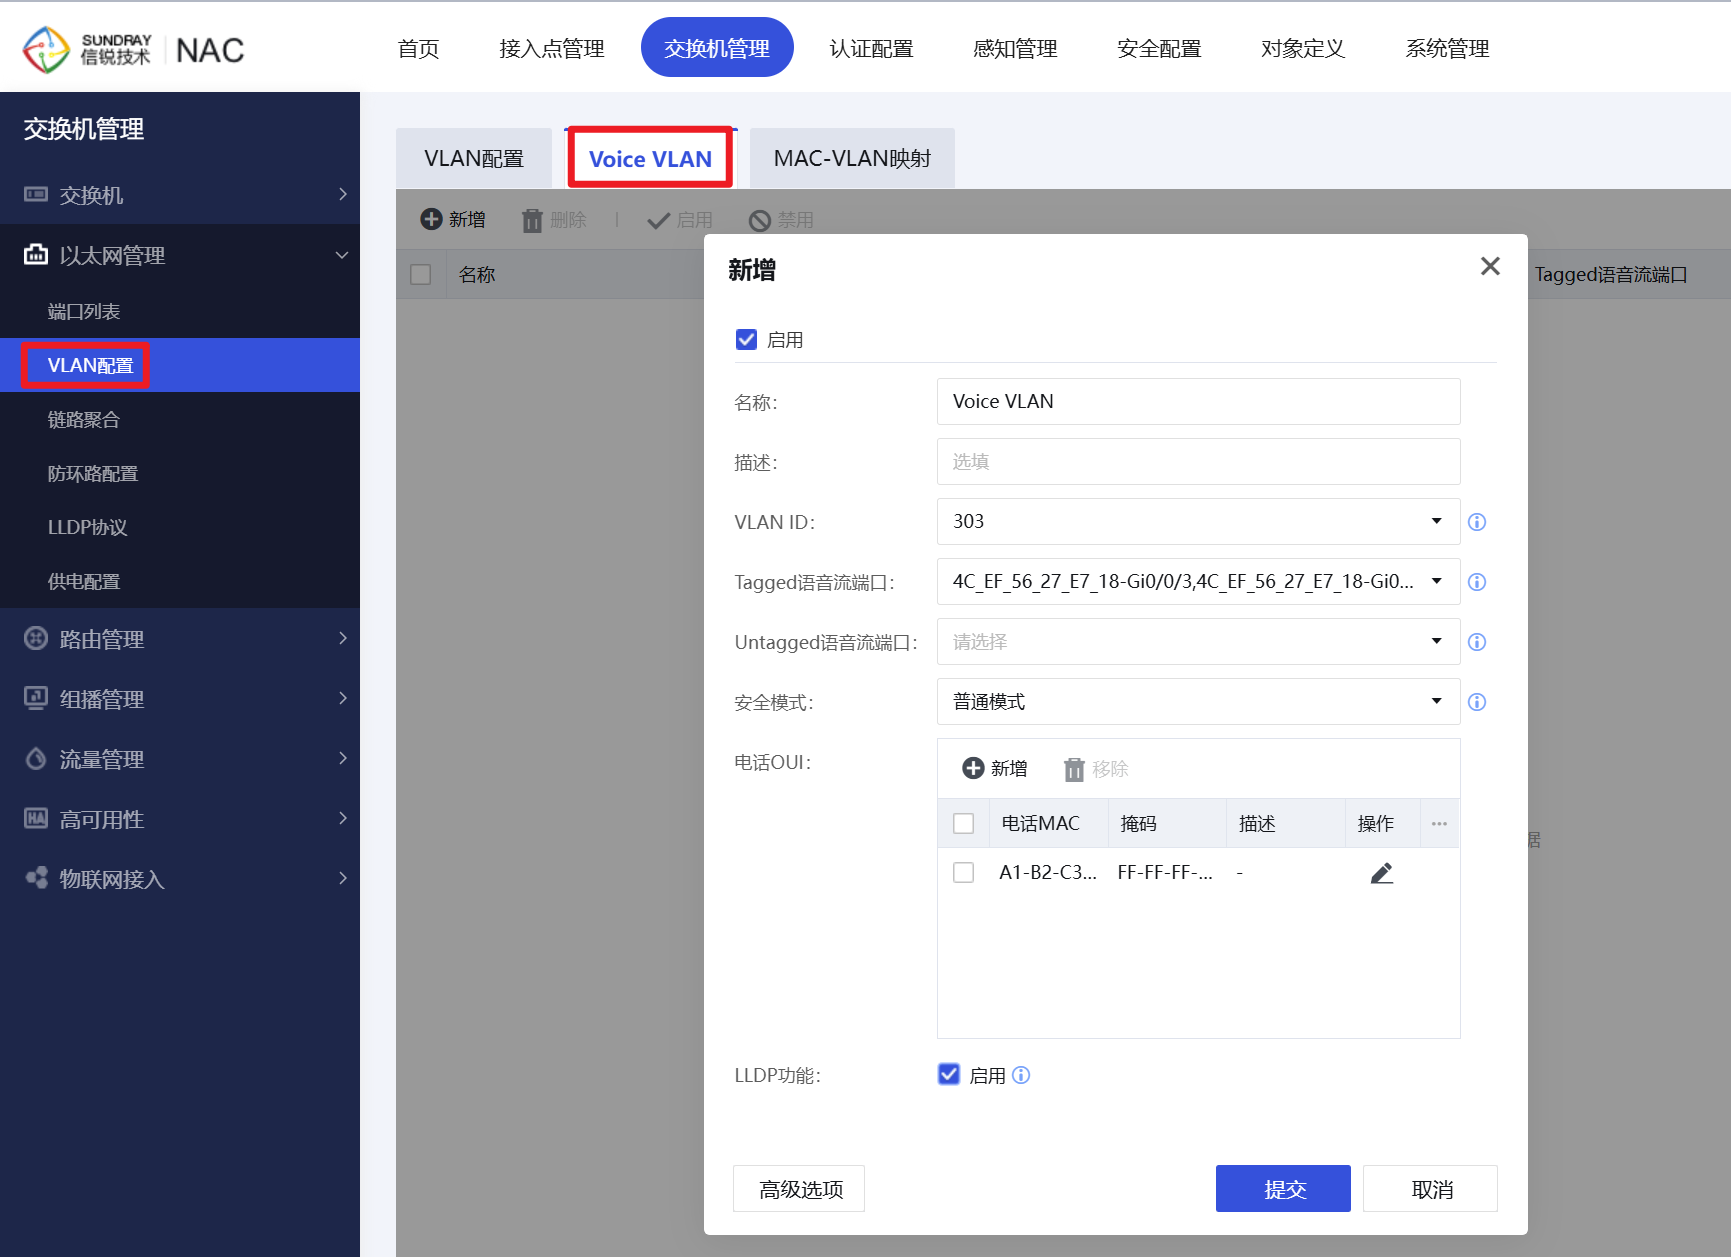Click security mode info icon

pyautogui.click(x=1477, y=702)
